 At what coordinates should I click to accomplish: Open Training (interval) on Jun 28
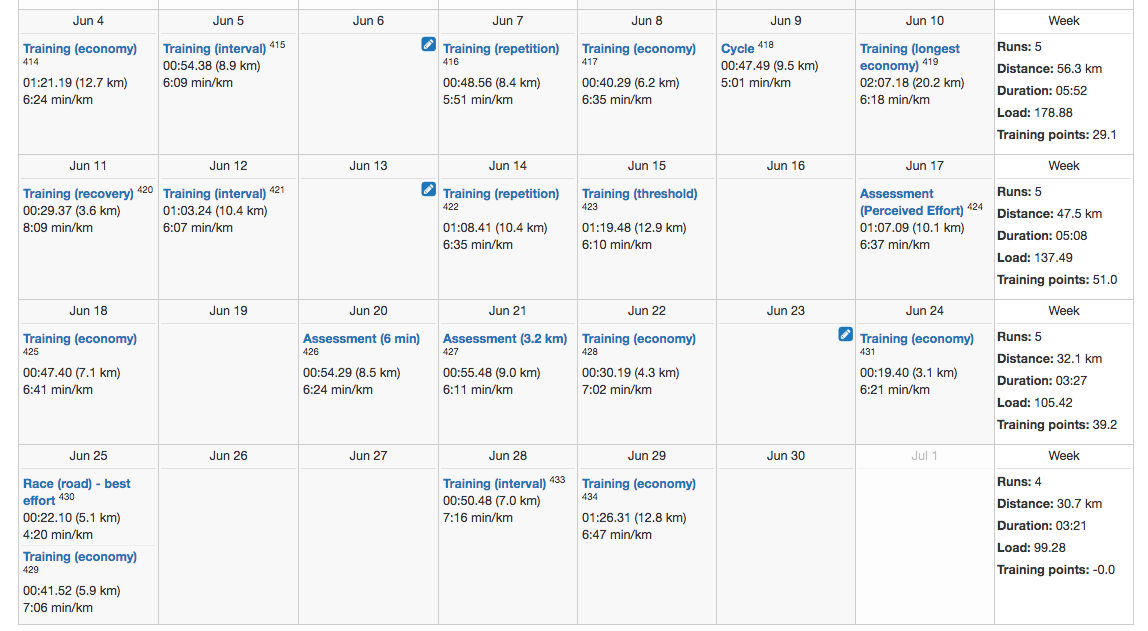click(x=494, y=483)
